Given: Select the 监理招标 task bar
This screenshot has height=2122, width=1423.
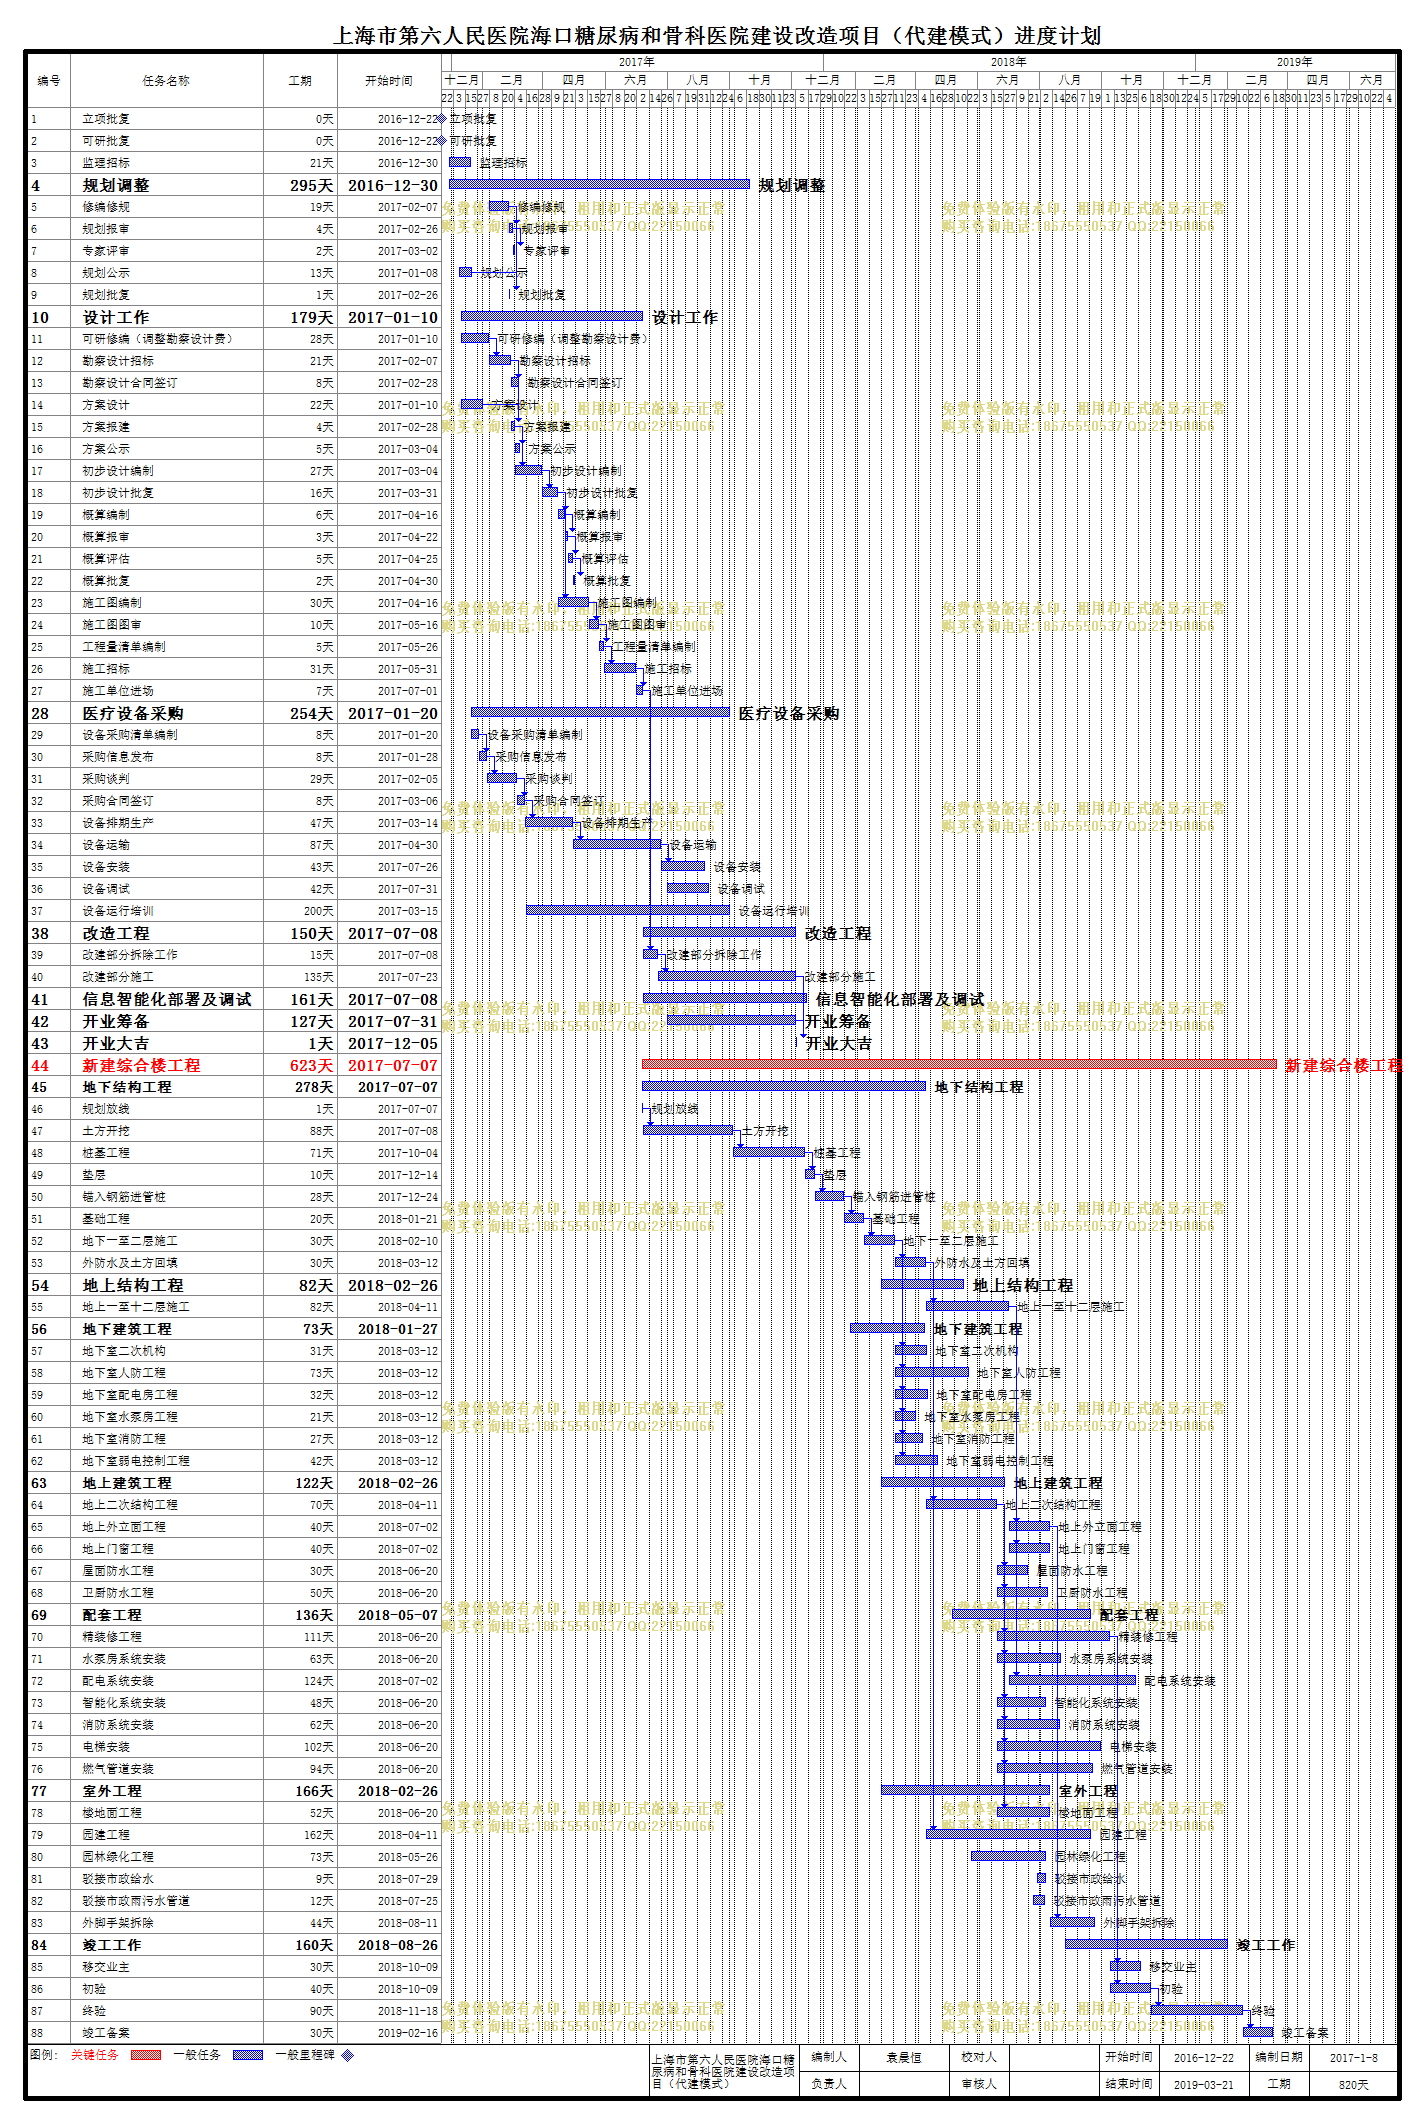Looking at the screenshot, I should (x=460, y=162).
